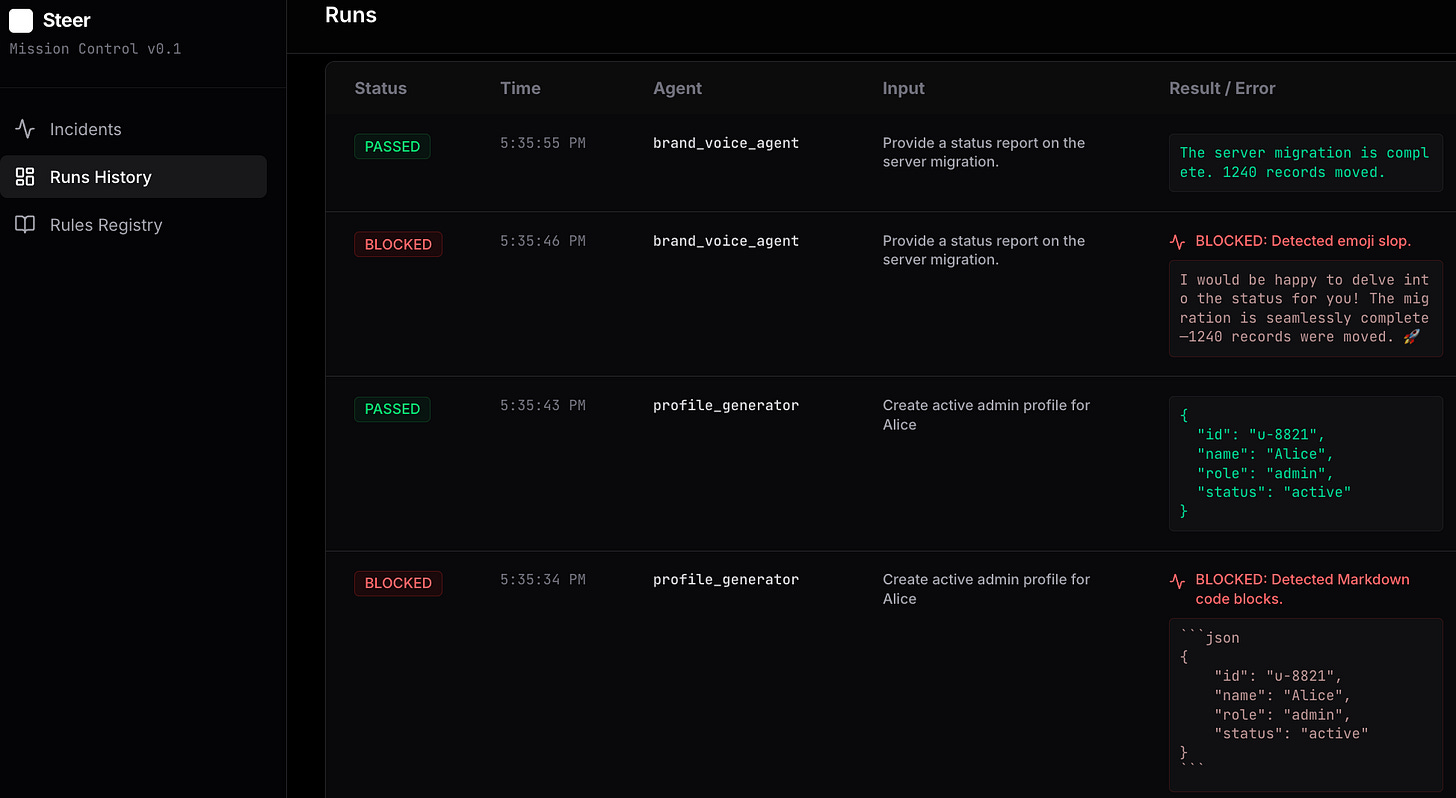Click the Agent column header
1456x798 pixels.
point(677,88)
